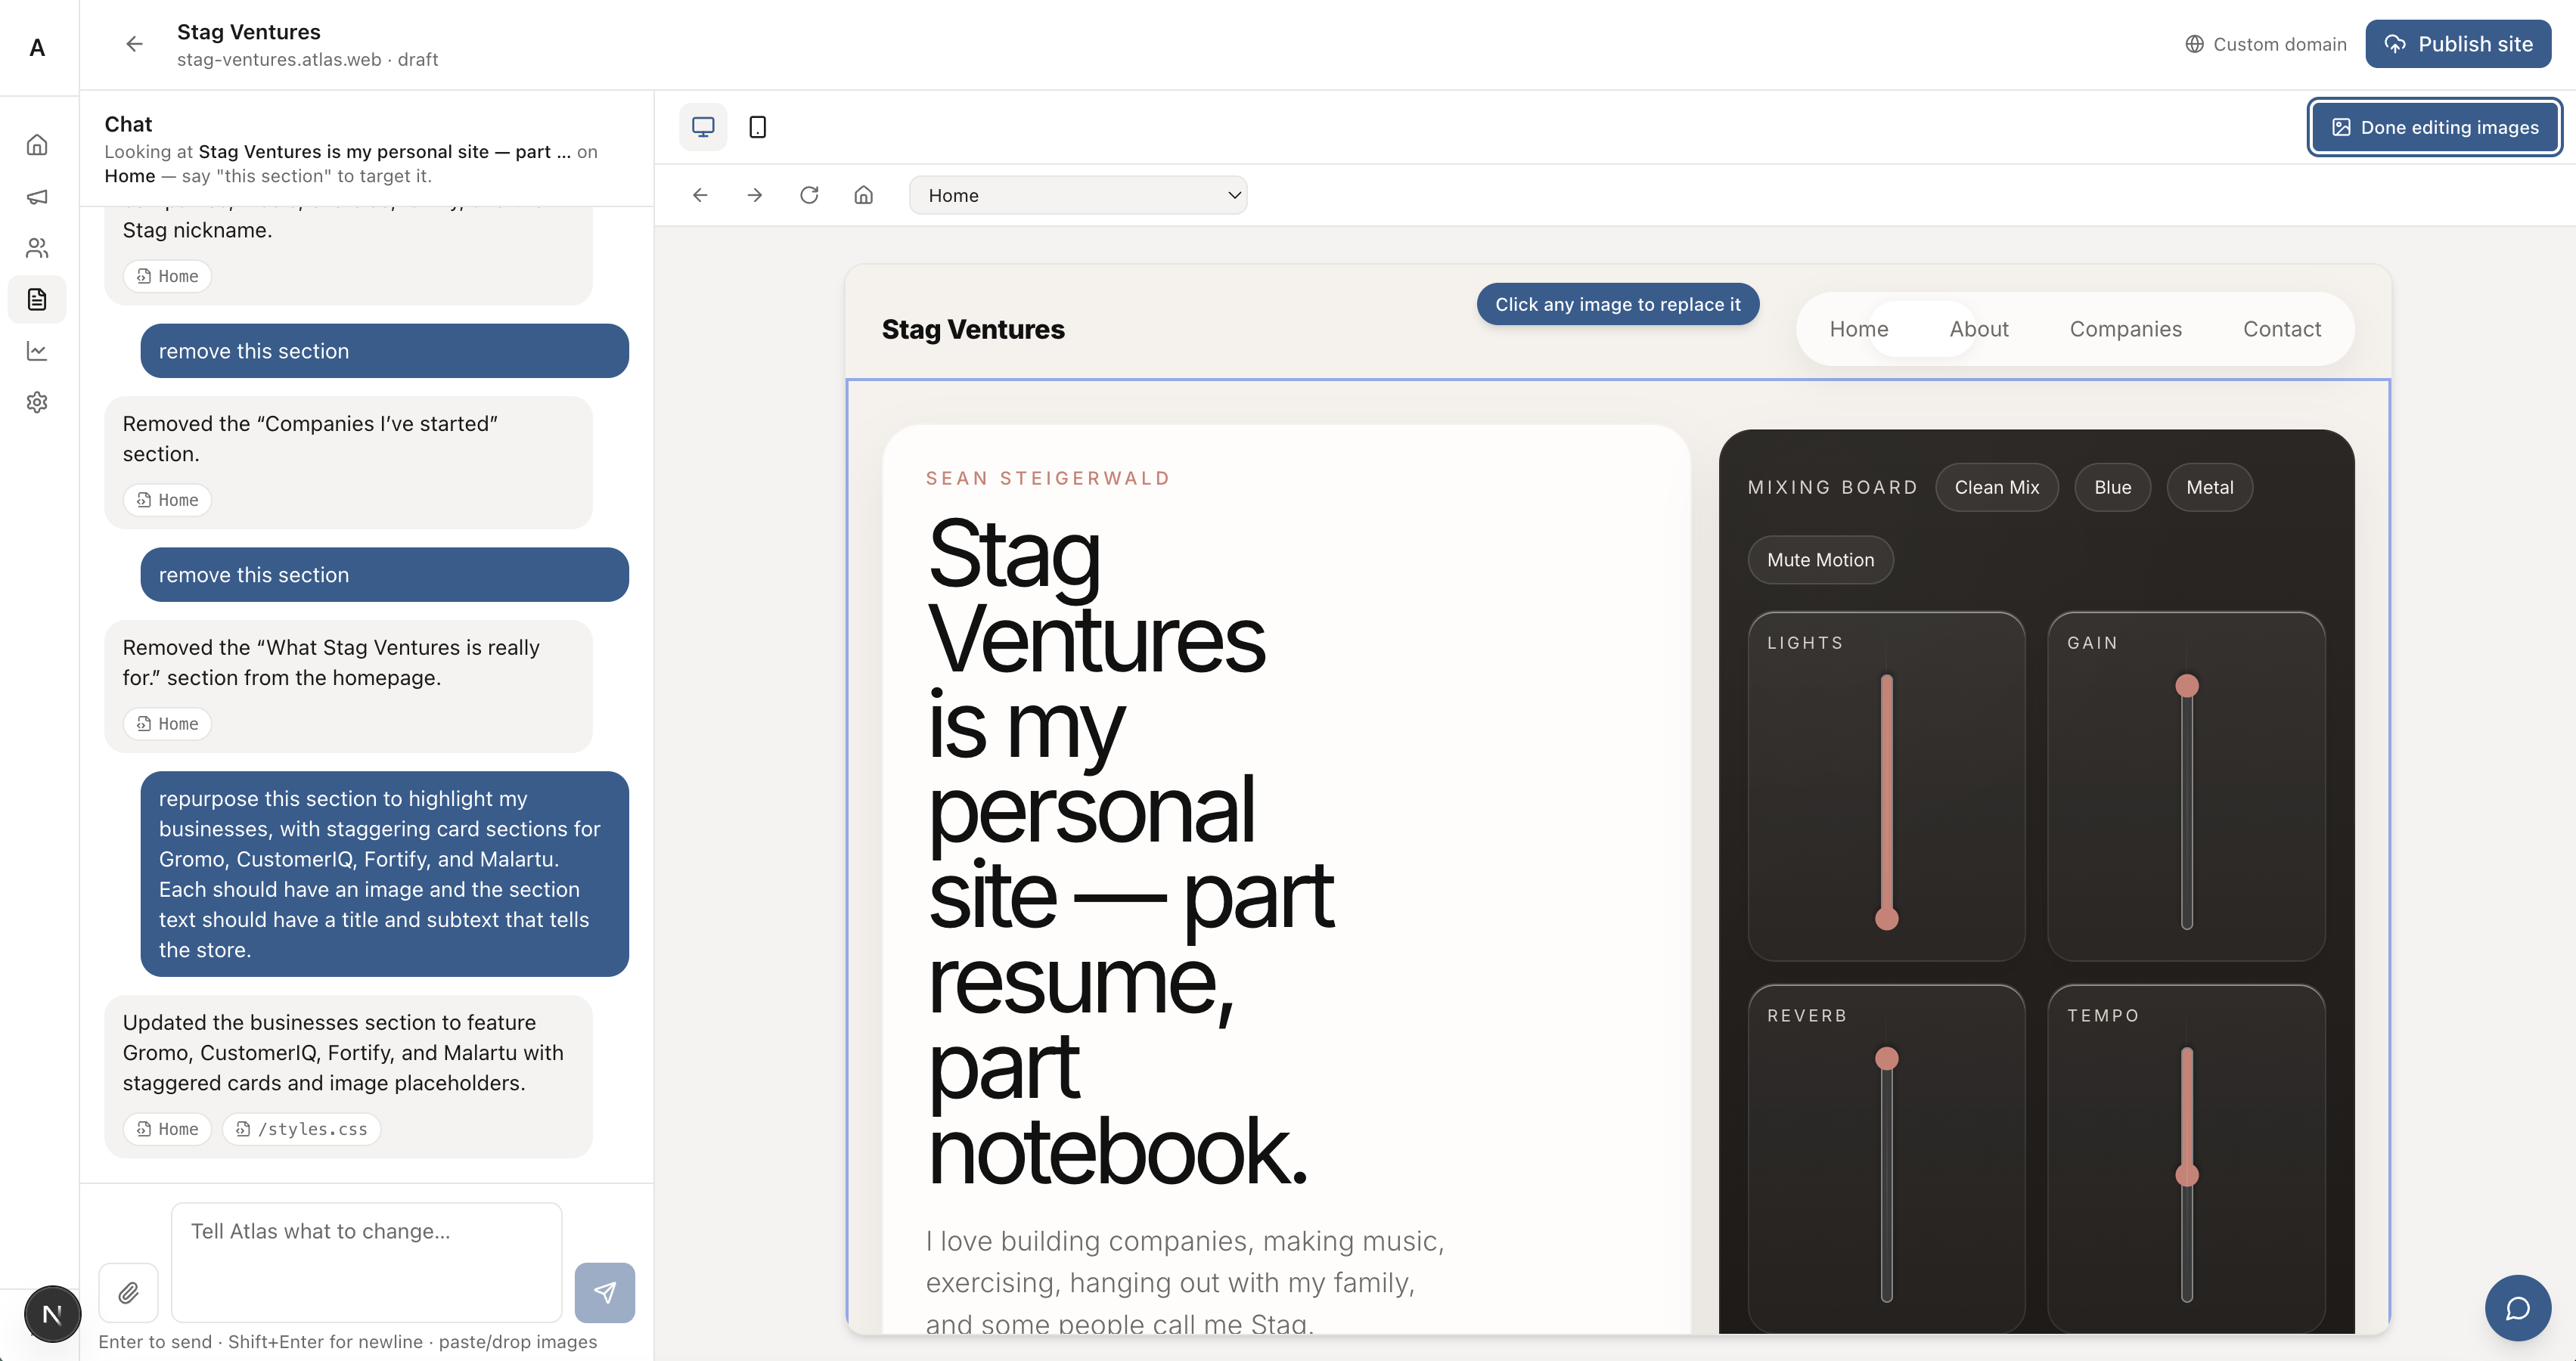Click the 'I love building companies' paragraph
This screenshot has height=1361, width=2576.
point(1185,1282)
